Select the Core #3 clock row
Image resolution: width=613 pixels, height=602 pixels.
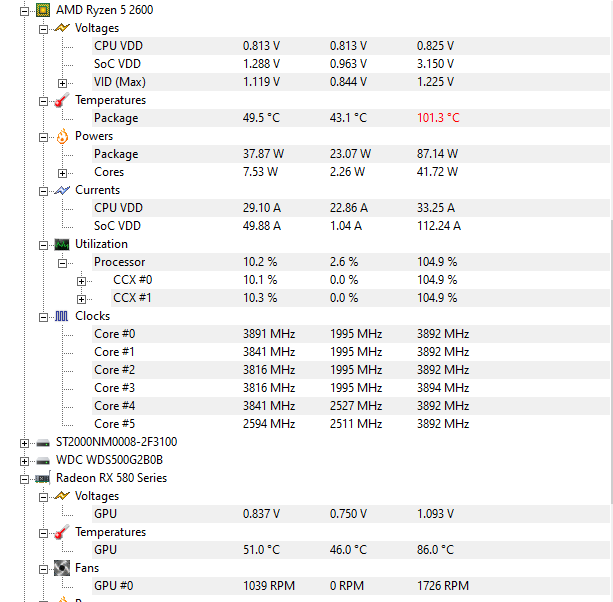(x=351, y=388)
